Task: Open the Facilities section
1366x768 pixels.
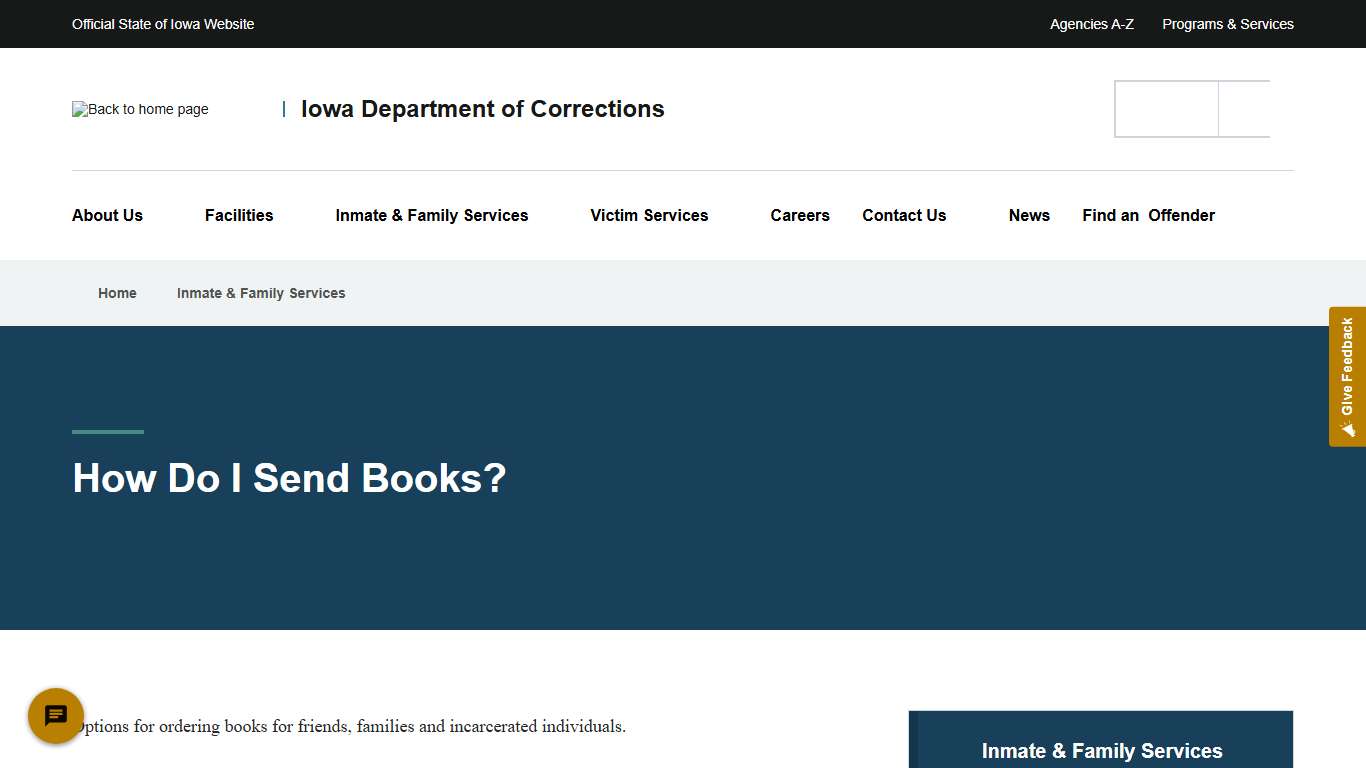Action: pyautogui.click(x=239, y=215)
